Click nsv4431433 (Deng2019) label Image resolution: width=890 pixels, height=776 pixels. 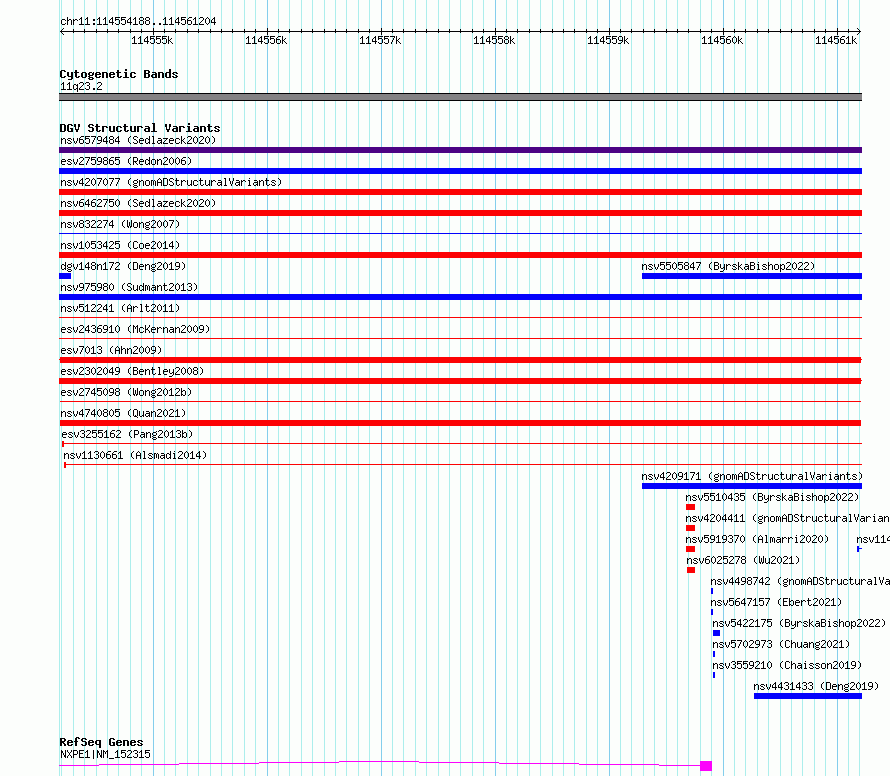[816, 686]
